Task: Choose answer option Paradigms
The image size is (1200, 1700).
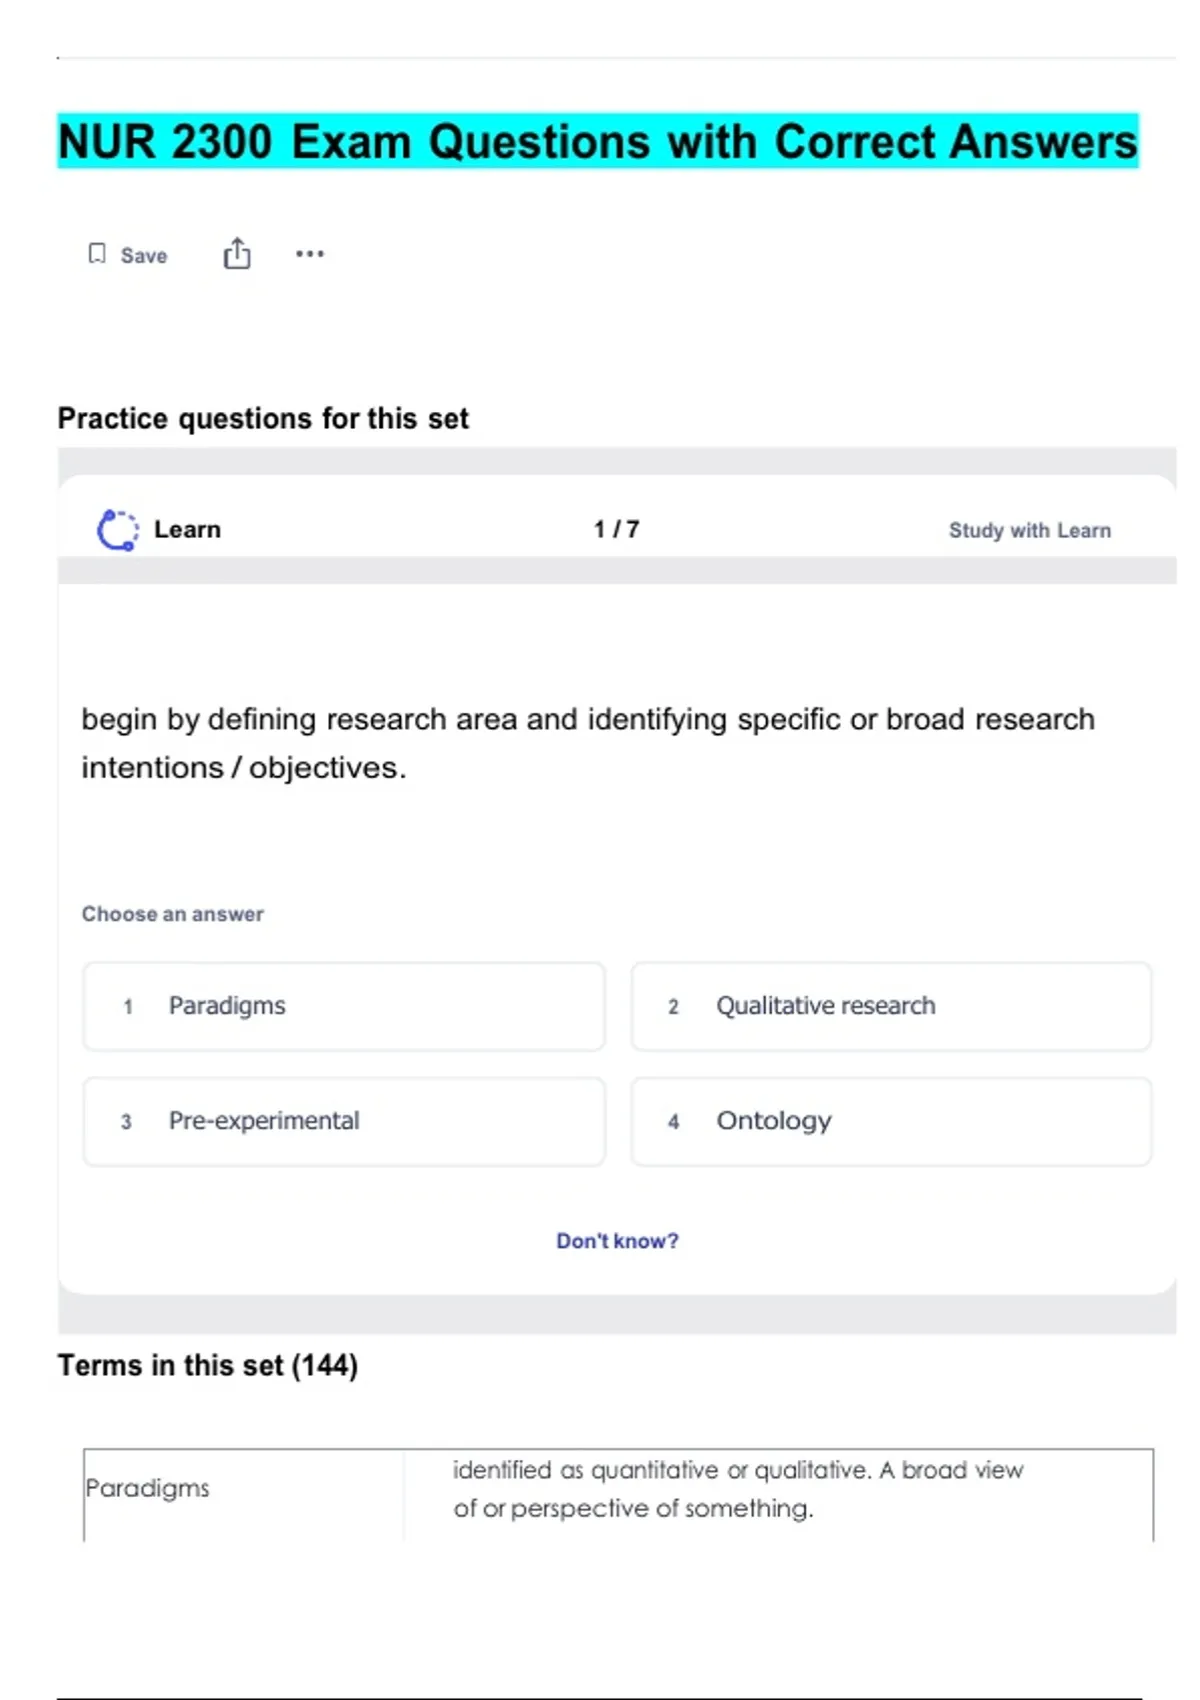Action: coord(344,1006)
